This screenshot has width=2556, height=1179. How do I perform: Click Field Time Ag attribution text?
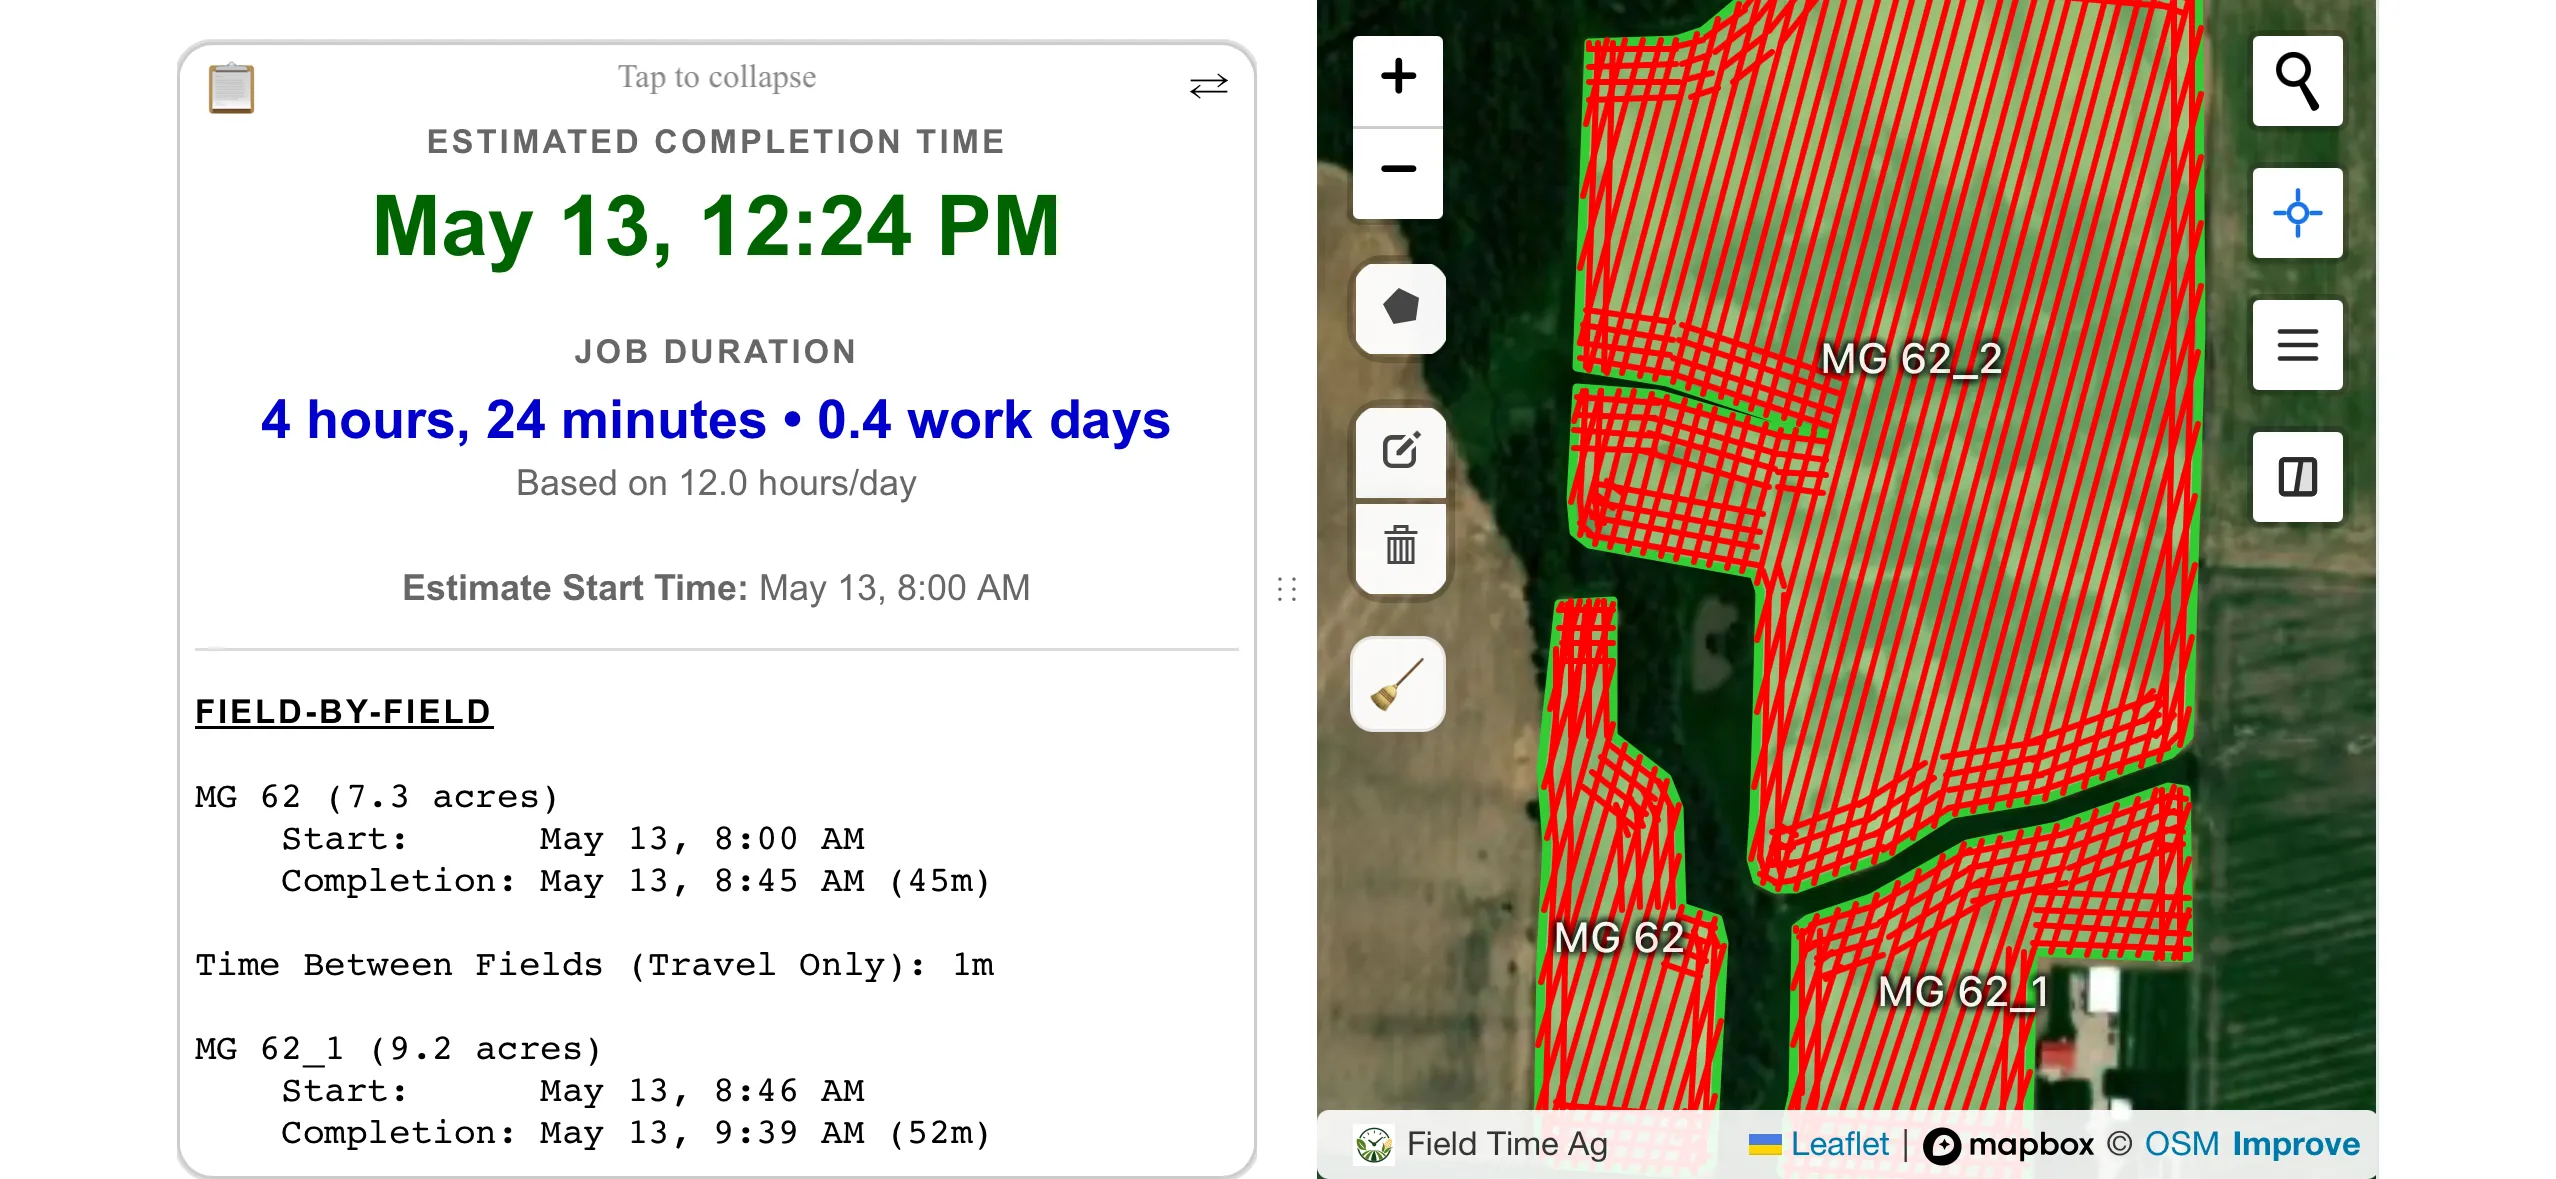point(1507,1144)
